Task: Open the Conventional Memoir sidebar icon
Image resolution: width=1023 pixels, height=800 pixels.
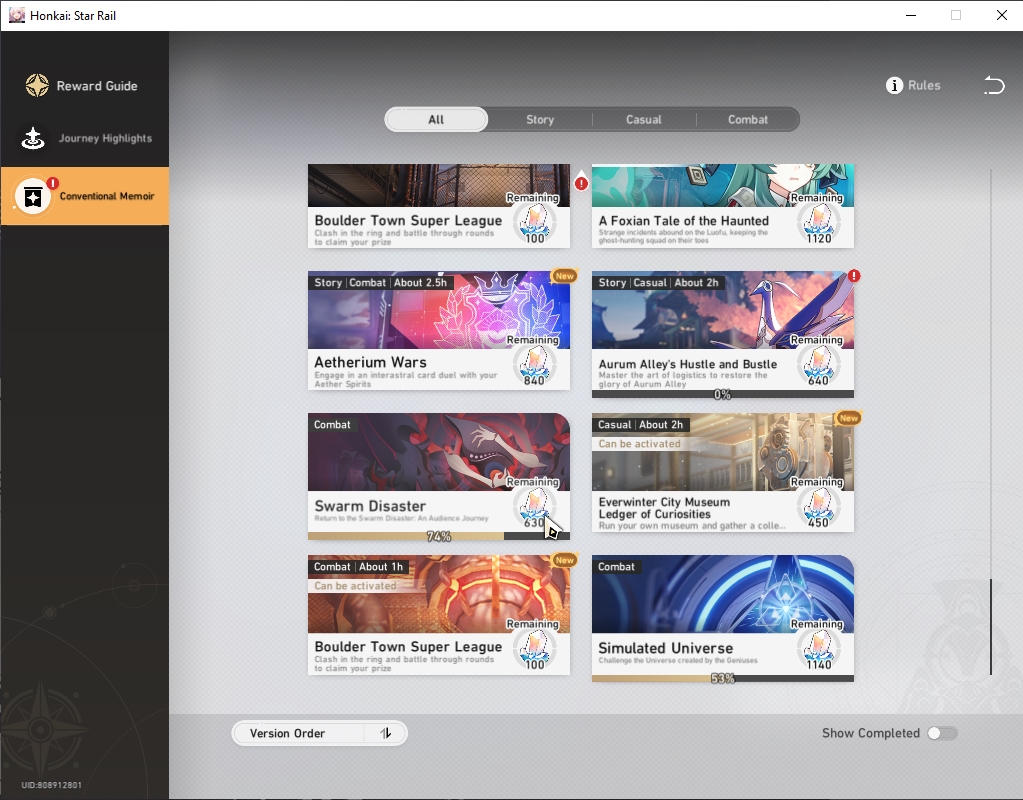Action: 33,196
